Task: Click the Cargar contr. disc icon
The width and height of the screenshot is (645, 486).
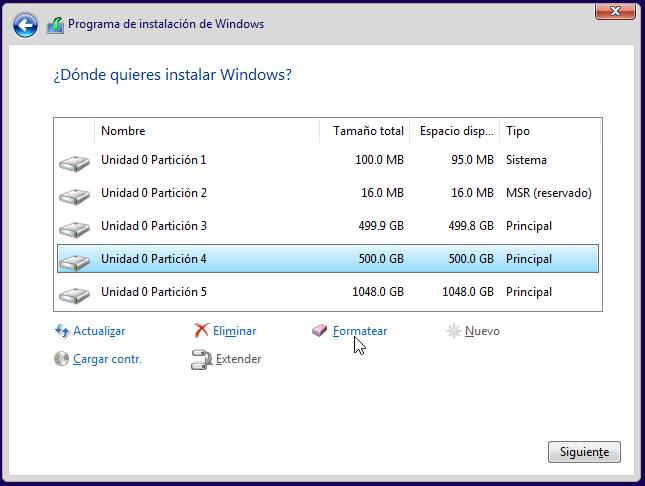Action: click(61, 359)
